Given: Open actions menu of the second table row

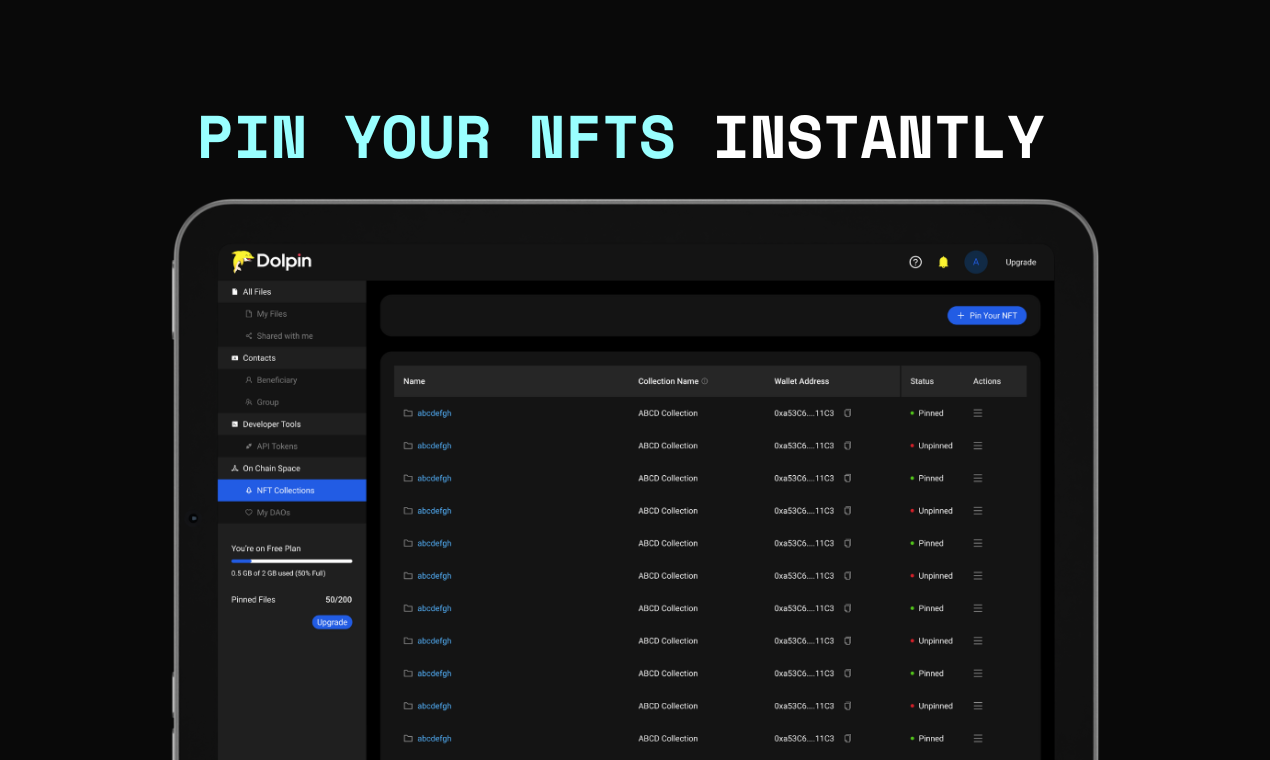Looking at the screenshot, I should (978, 446).
